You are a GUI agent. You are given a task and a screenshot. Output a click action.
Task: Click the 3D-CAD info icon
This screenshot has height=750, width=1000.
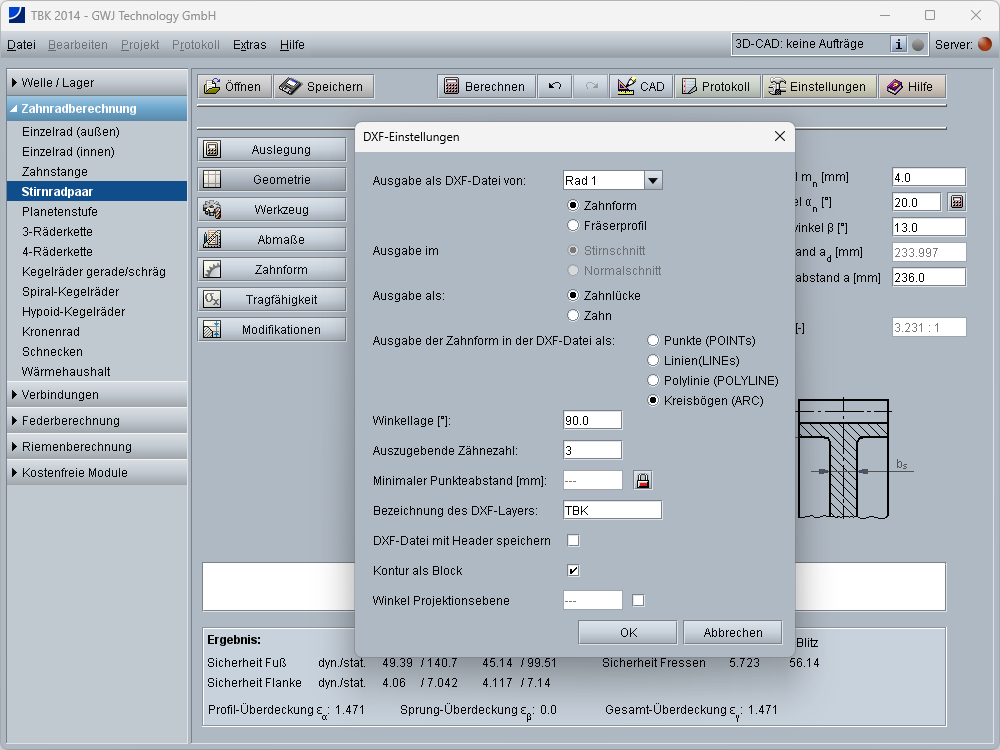point(898,44)
